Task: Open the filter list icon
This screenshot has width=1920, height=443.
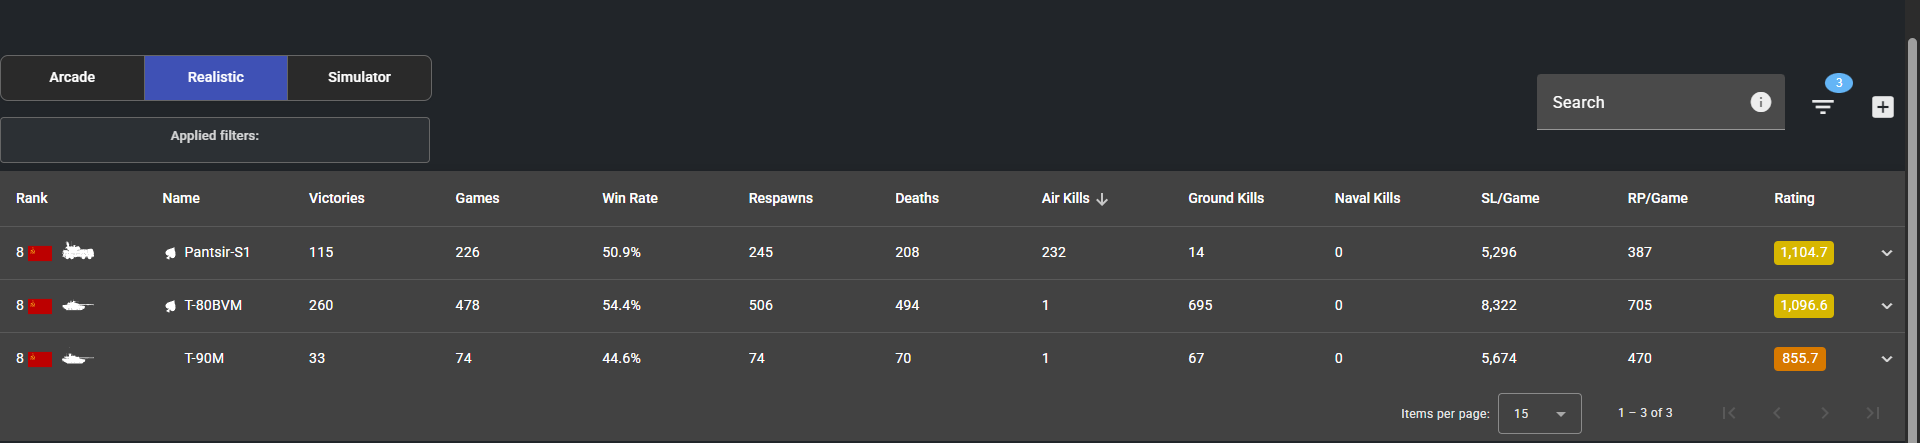Action: click(1823, 106)
